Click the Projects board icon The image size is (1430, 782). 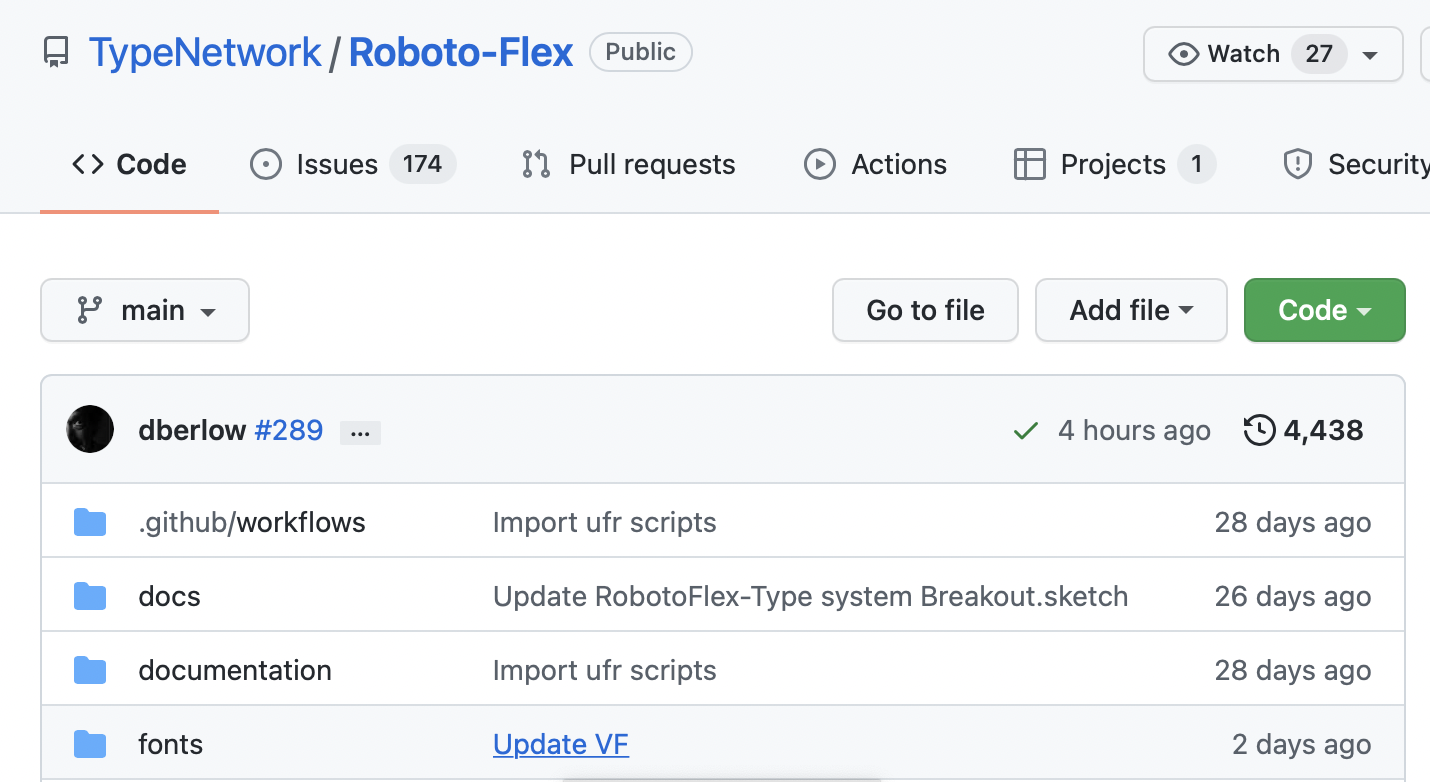(x=1029, y=164)
